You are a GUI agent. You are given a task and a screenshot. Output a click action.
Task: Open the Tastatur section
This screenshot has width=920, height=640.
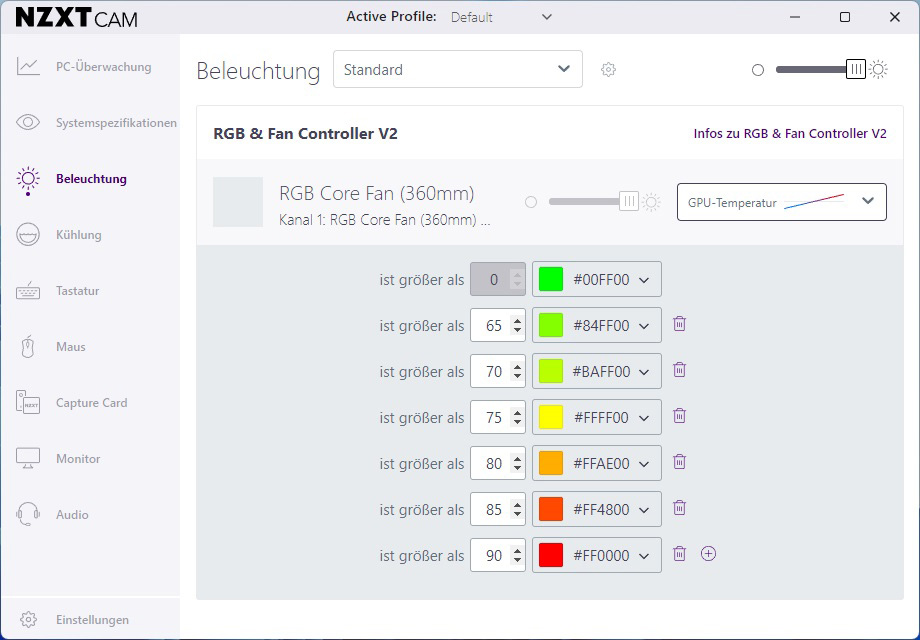tap(77, 290)
